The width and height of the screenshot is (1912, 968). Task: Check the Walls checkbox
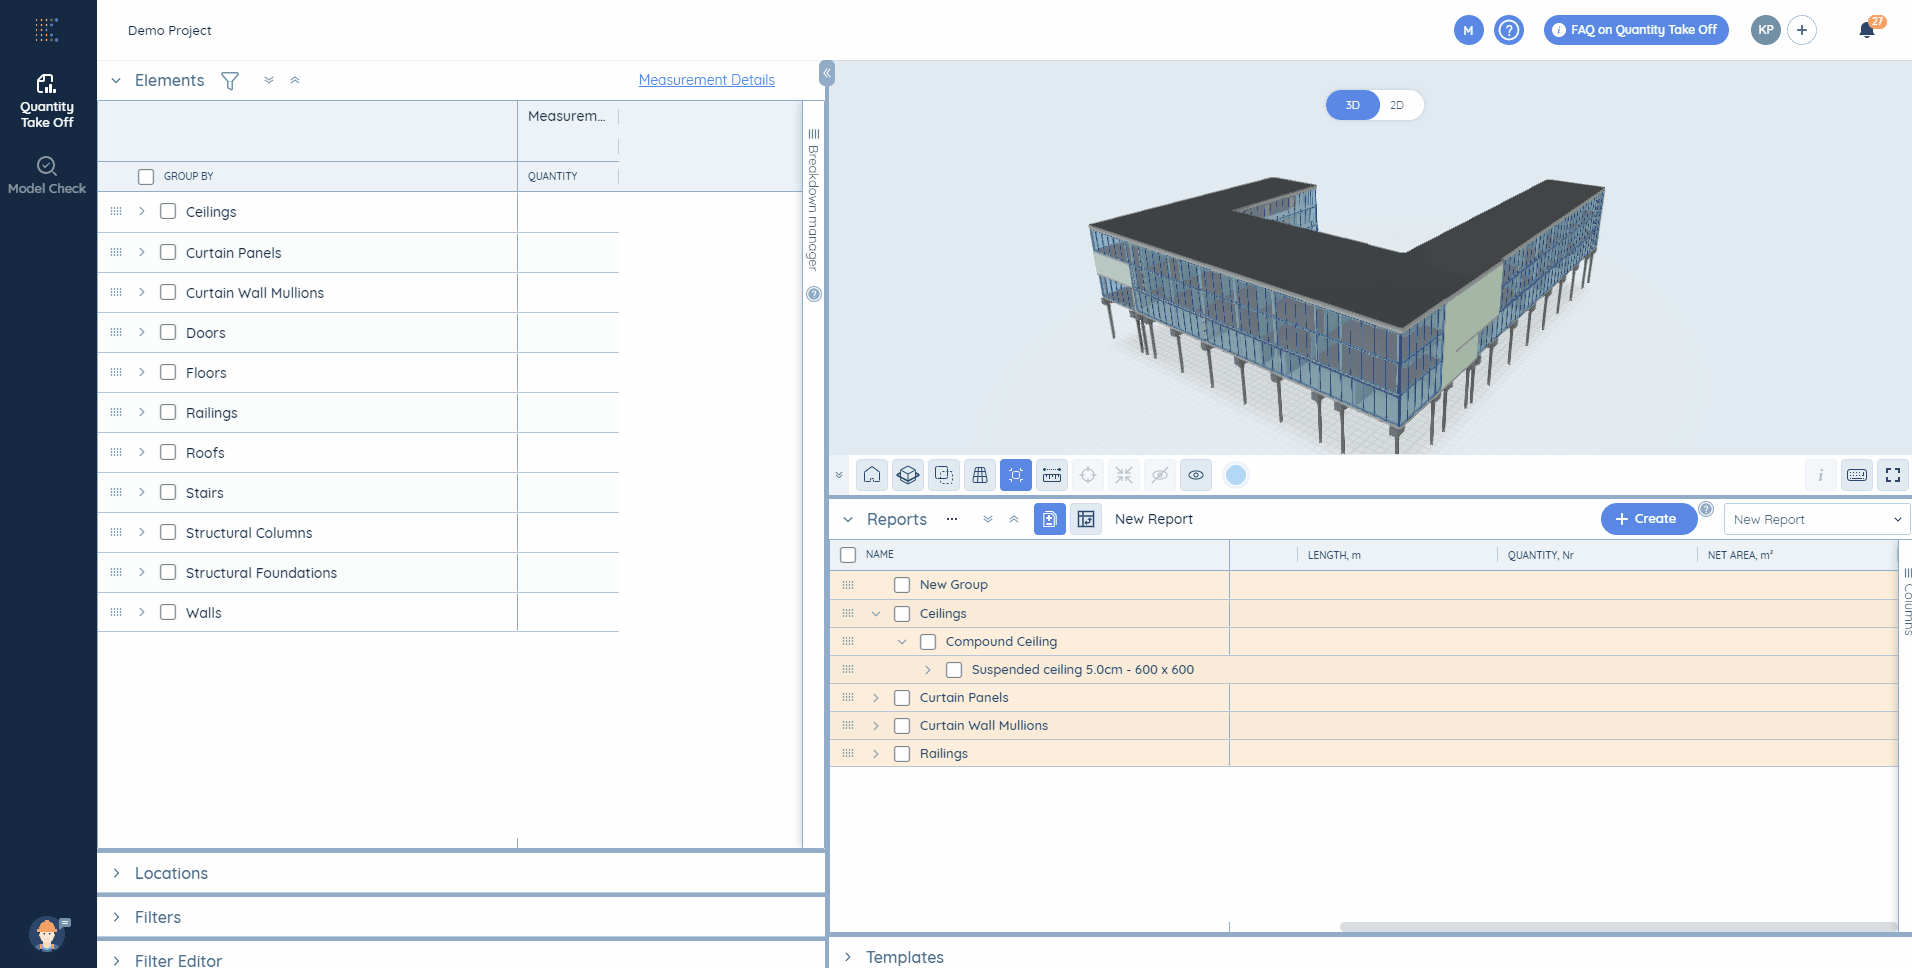coord(168,612)
